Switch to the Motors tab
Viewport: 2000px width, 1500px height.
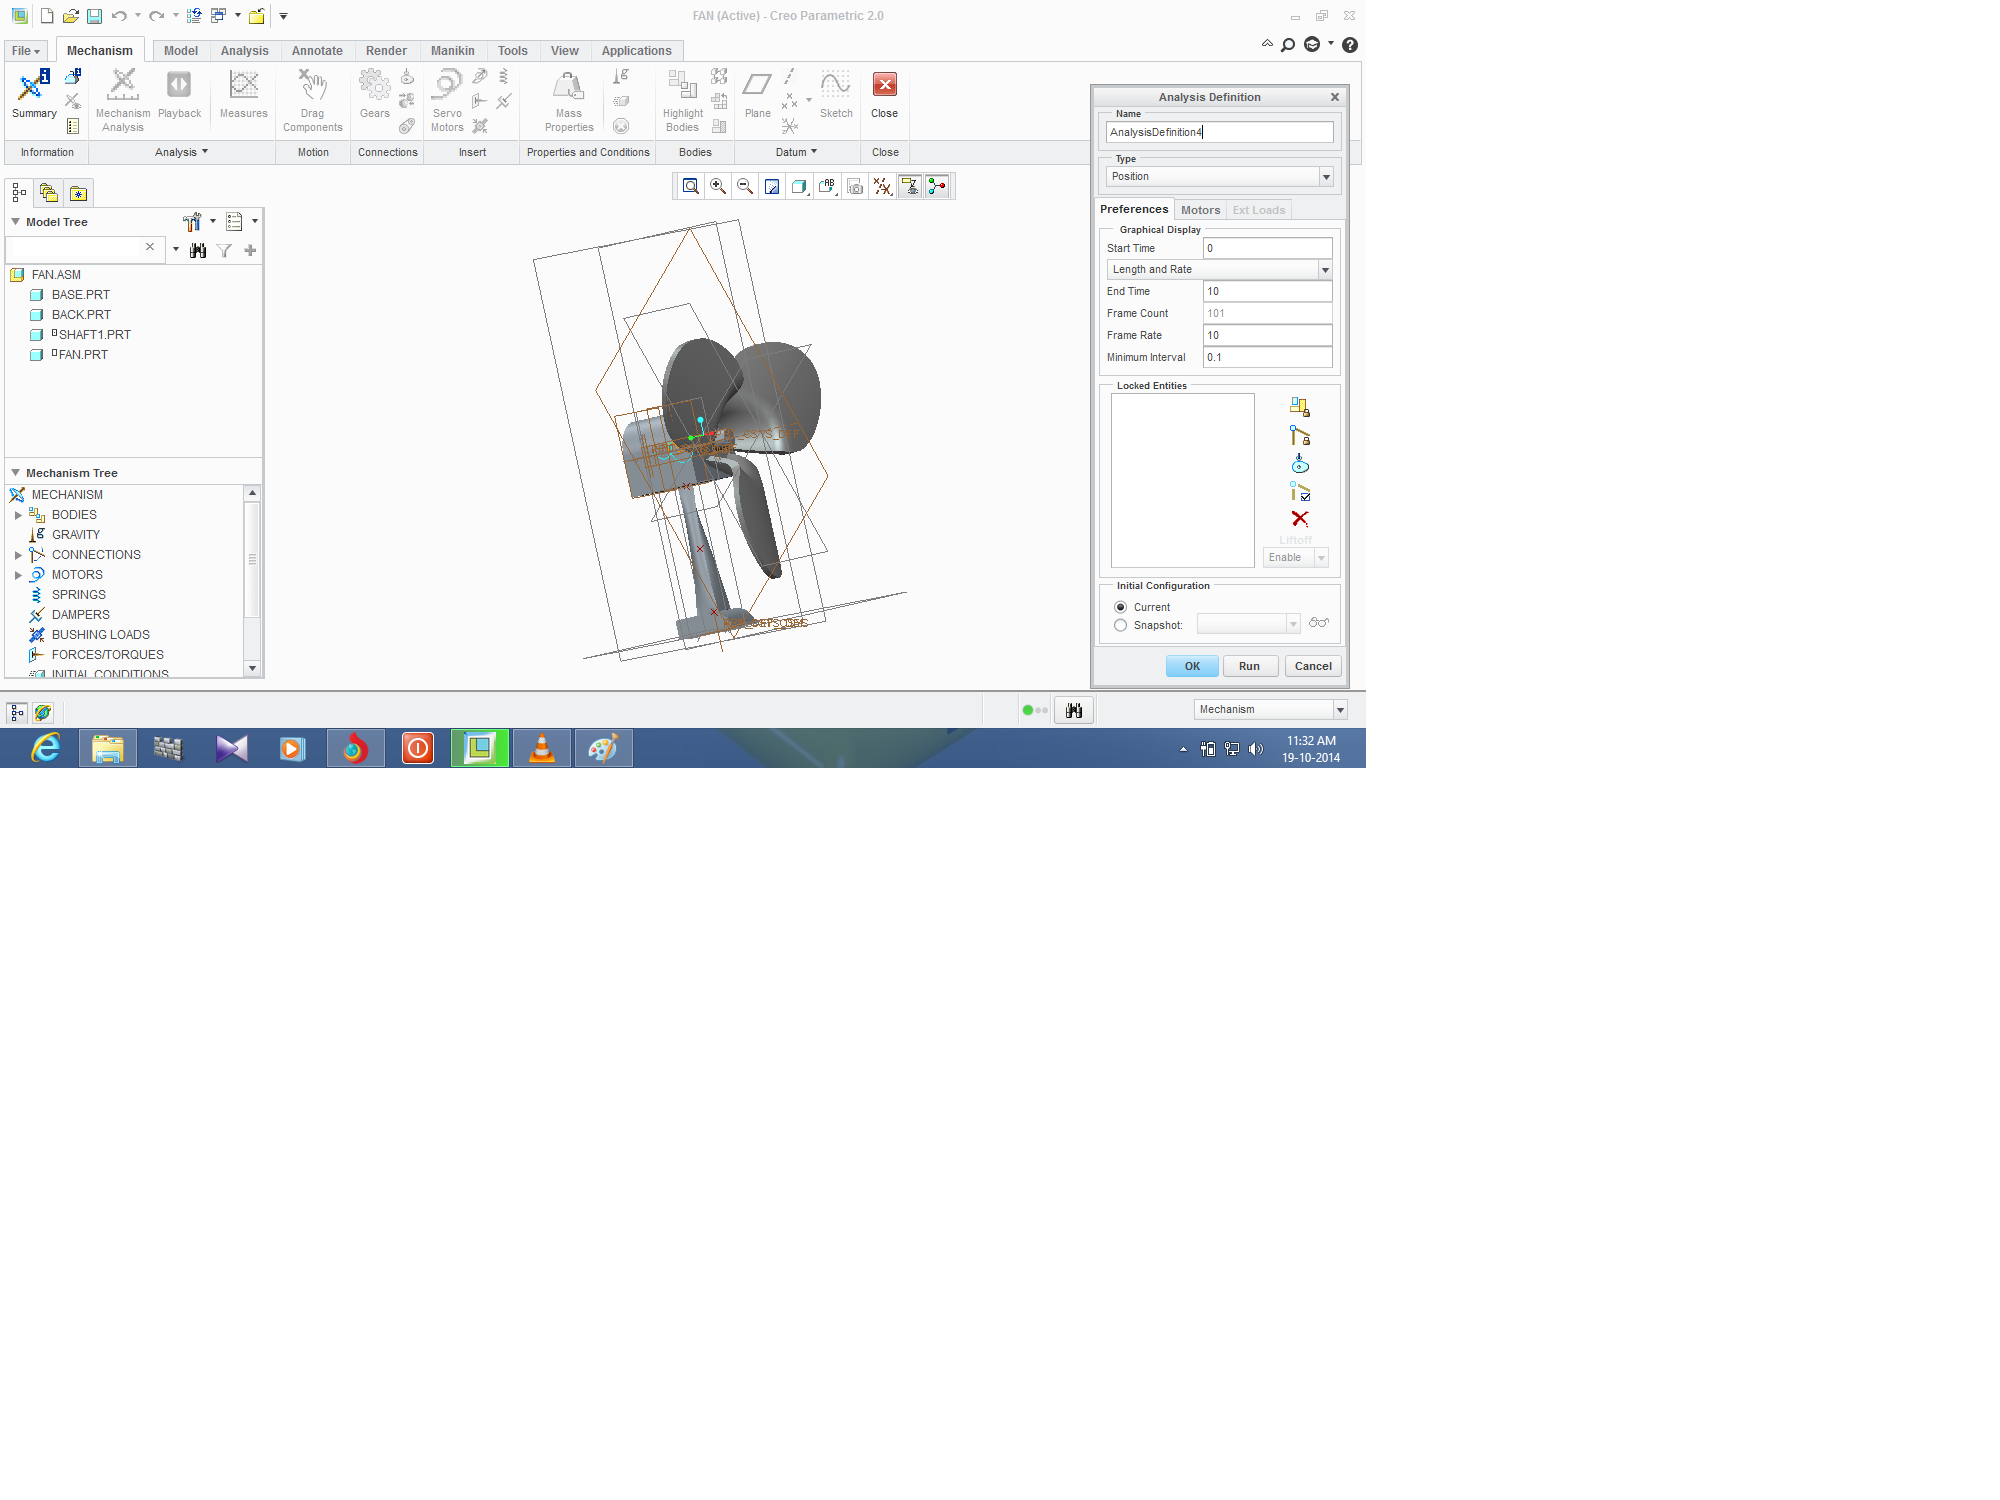pyautogui.click(x=1200, y=210)
